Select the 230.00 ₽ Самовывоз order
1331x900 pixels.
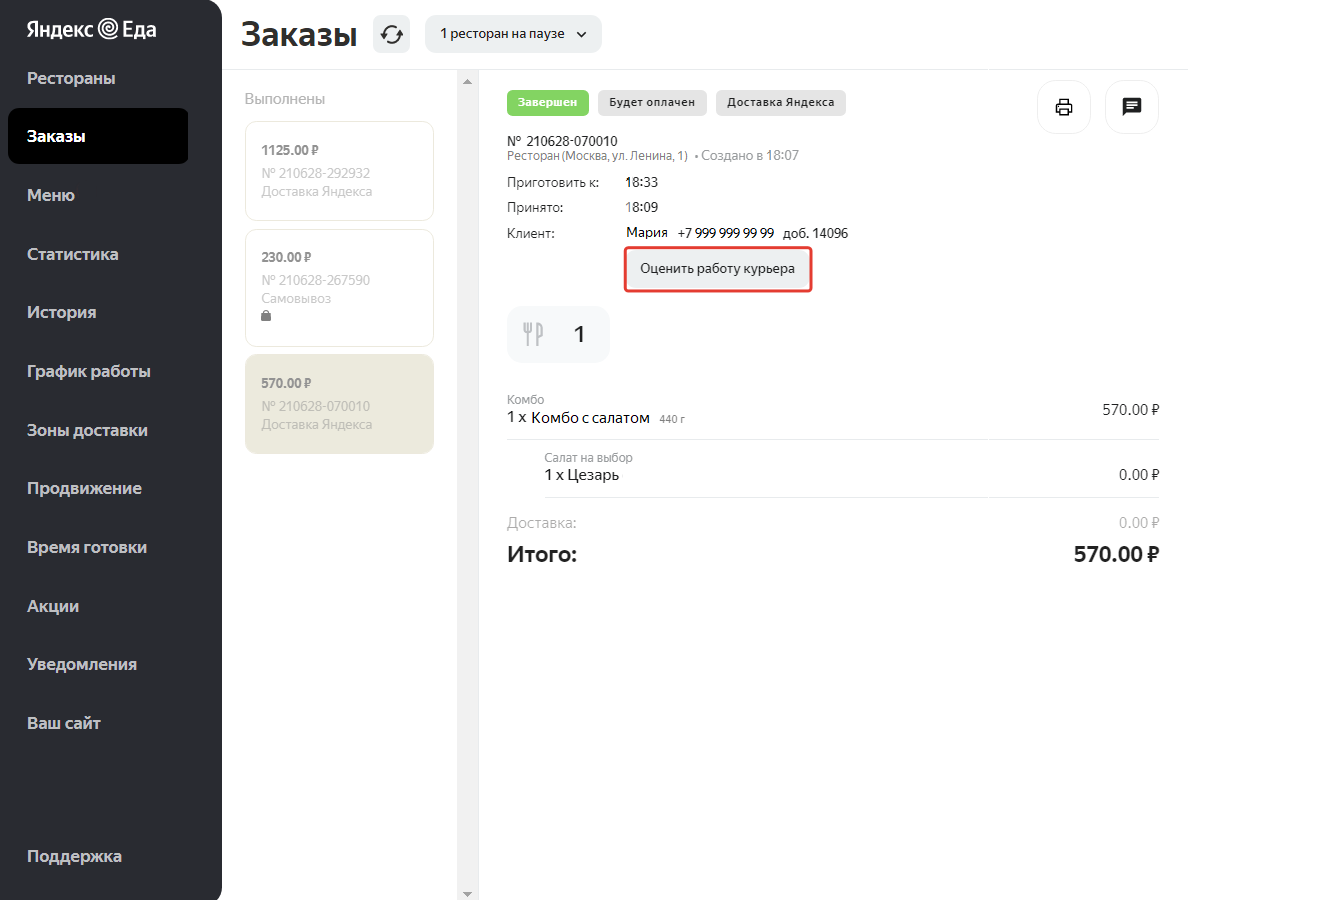tap(339, 288)
